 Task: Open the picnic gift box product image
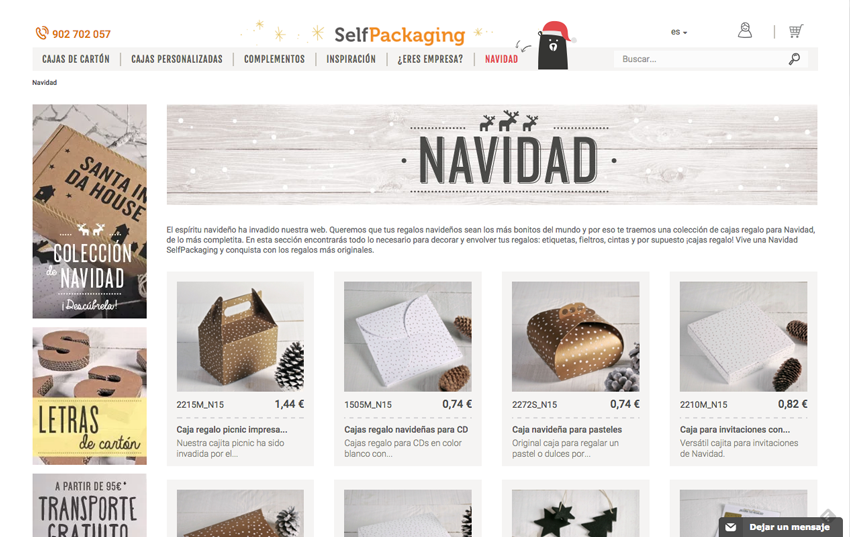(x=240, y=337)
